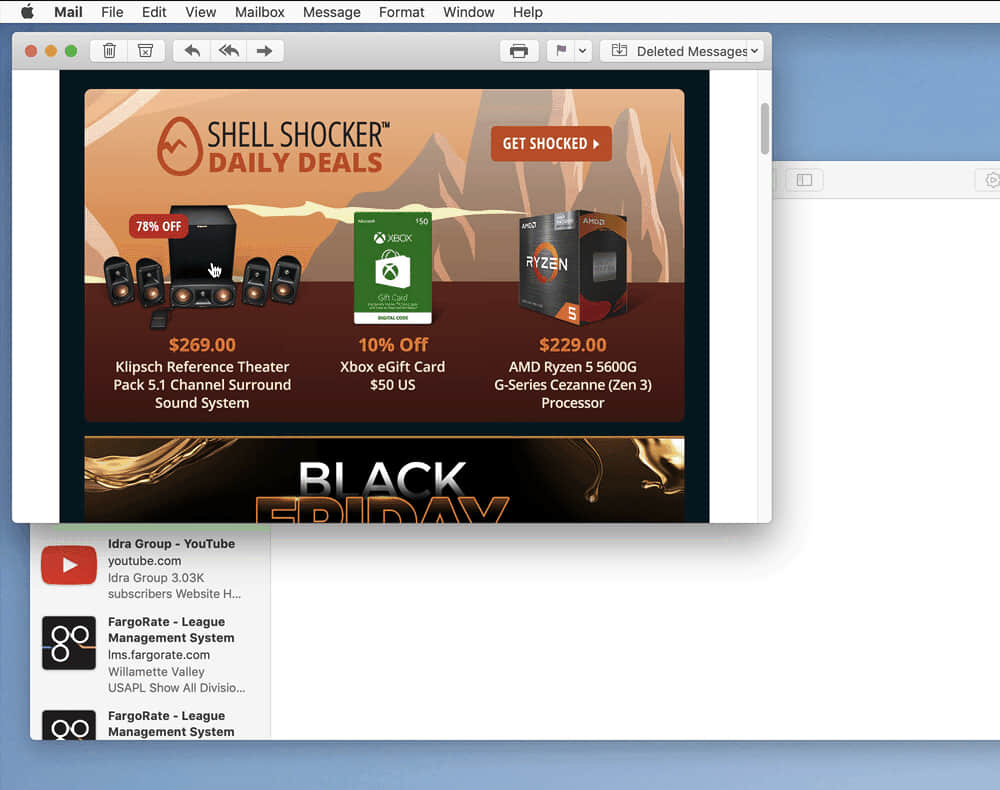
Task: Click the Idra Group 3.03K subscribers description
Action: (x=175, y=586)
